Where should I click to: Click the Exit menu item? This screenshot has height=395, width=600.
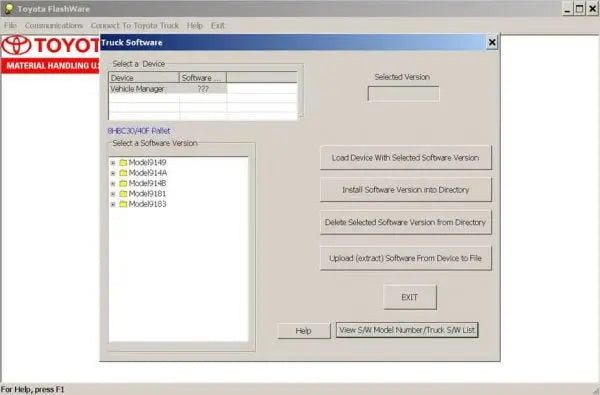tap(217, 26)
